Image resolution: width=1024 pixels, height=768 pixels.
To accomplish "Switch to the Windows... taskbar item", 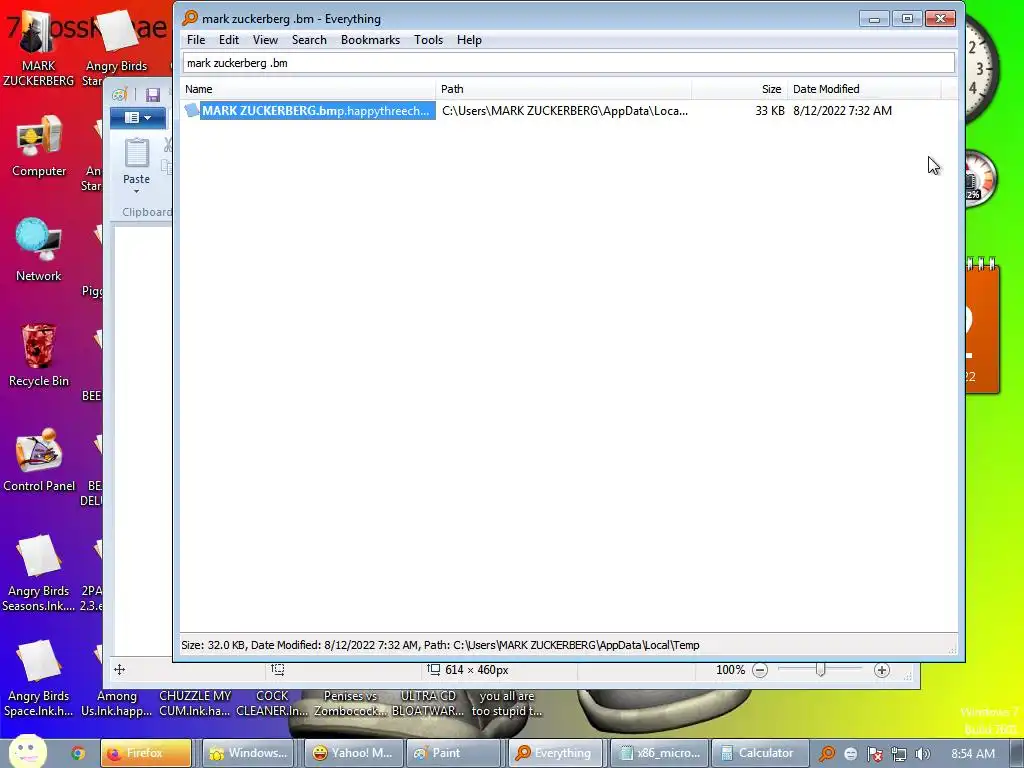I will tap(248, 753).
